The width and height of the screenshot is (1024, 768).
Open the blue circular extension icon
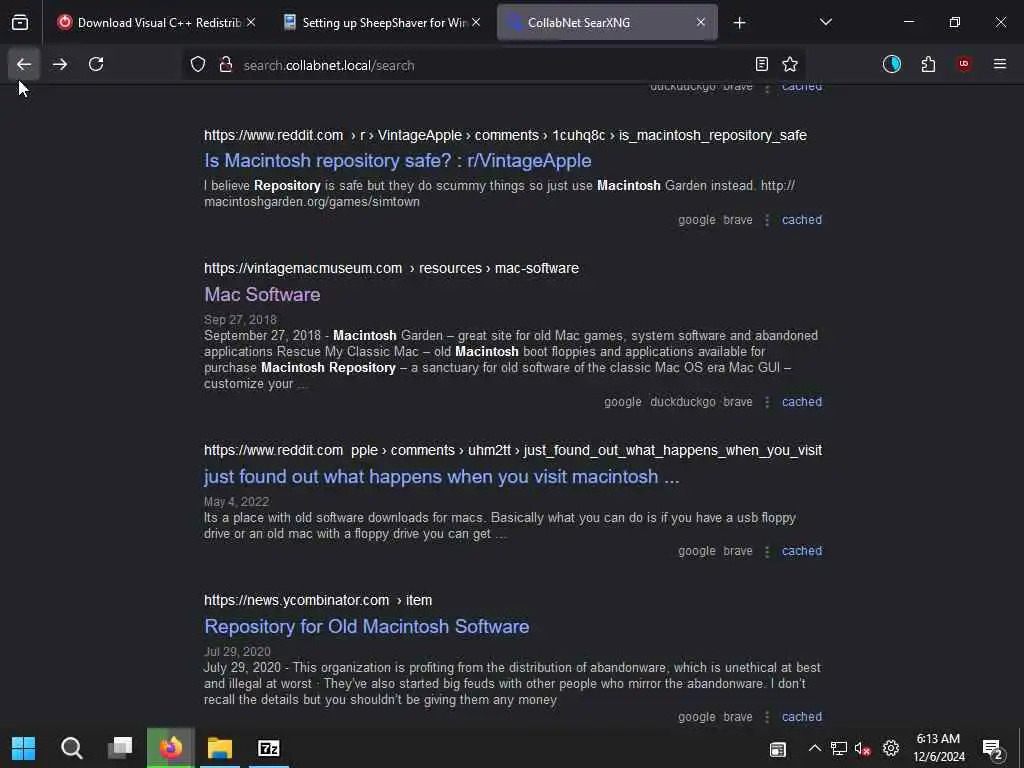pyautogui.click(x=891, y=64)
